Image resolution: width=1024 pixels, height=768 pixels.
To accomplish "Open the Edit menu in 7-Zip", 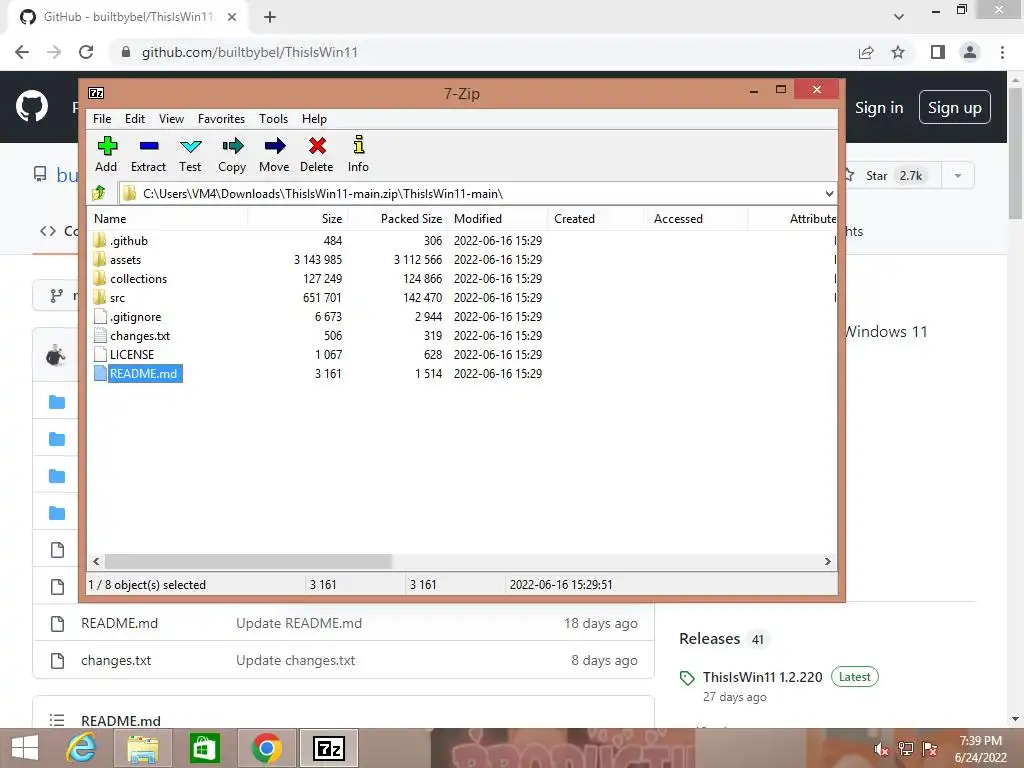I will pos(135,119).
